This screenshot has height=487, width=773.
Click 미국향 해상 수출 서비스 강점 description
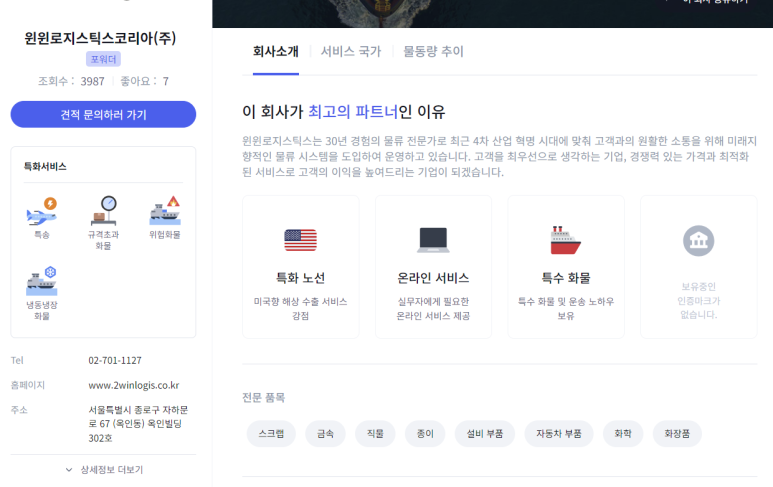tap(300, 309)
